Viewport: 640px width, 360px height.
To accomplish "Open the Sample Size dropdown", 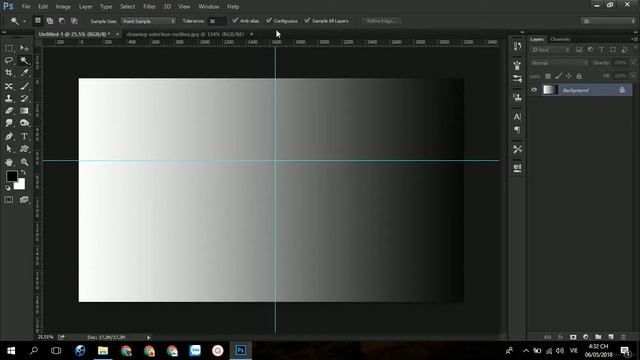I will [x=149, y=21].
